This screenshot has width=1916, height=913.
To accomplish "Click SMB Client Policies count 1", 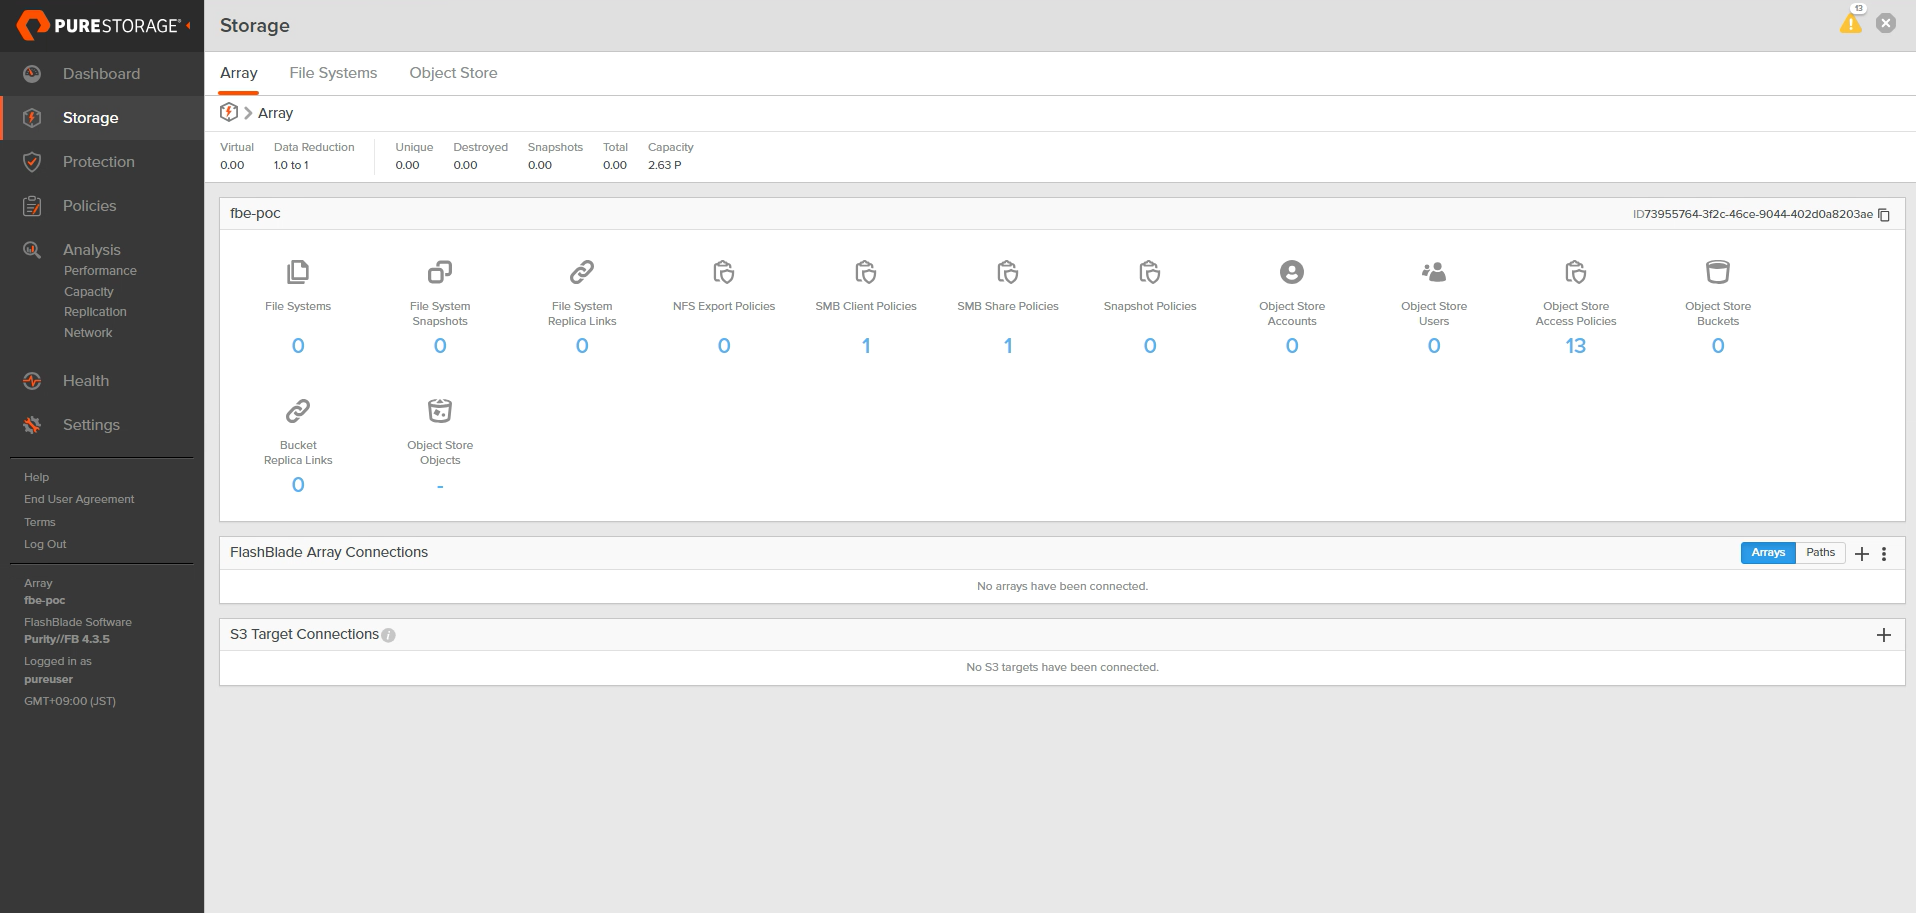I will (866, 346).
